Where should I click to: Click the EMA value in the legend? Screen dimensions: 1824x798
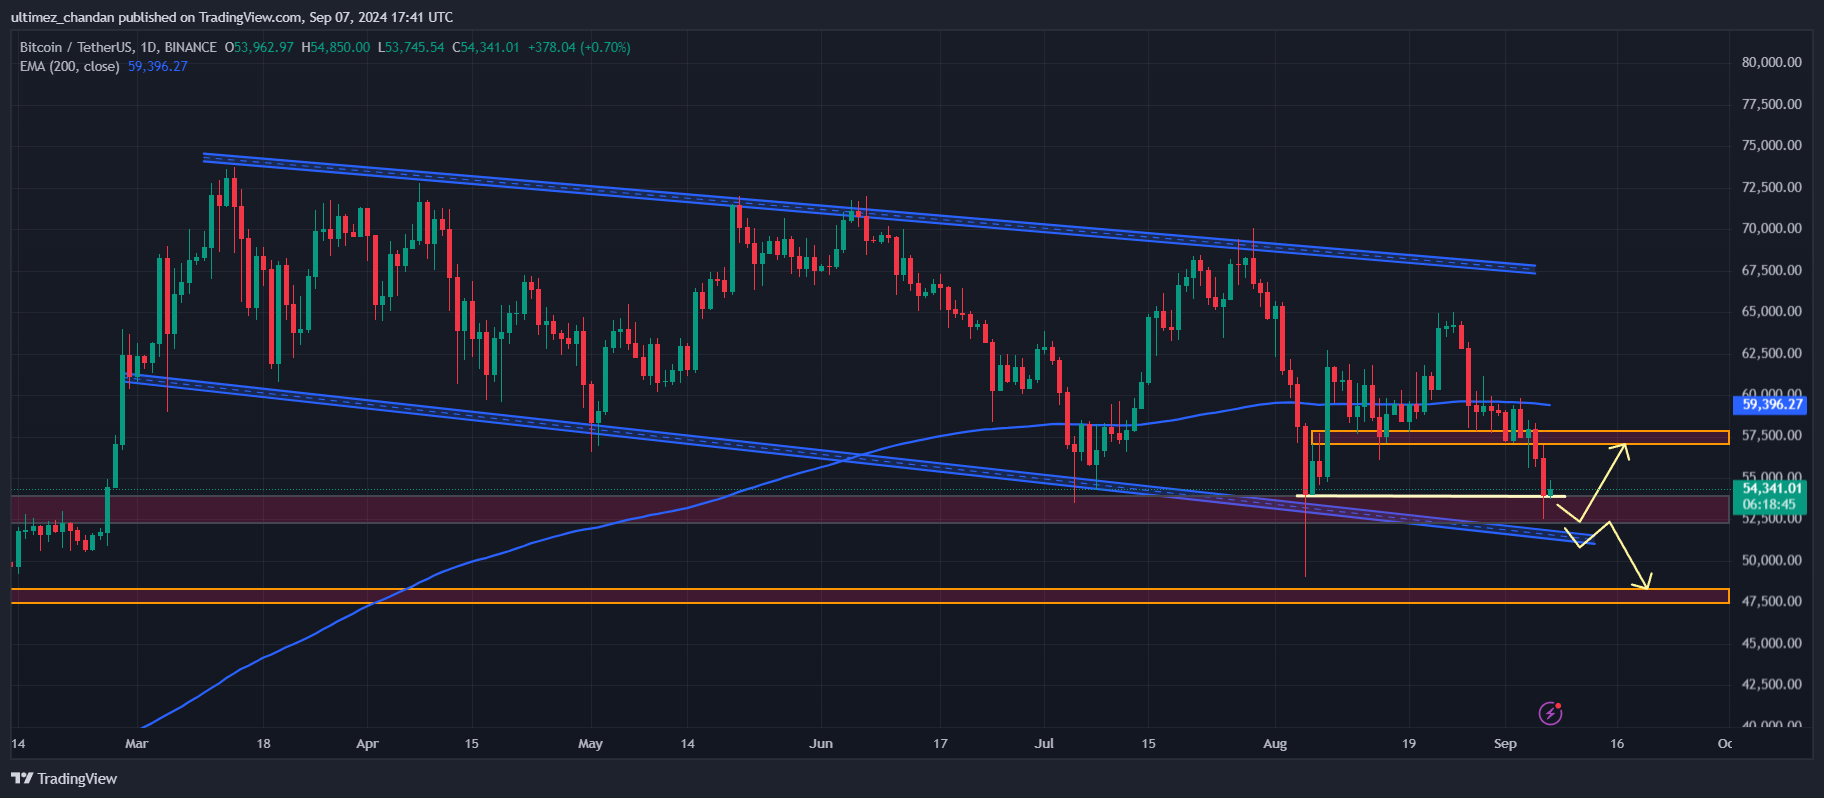tap(158, 66)
